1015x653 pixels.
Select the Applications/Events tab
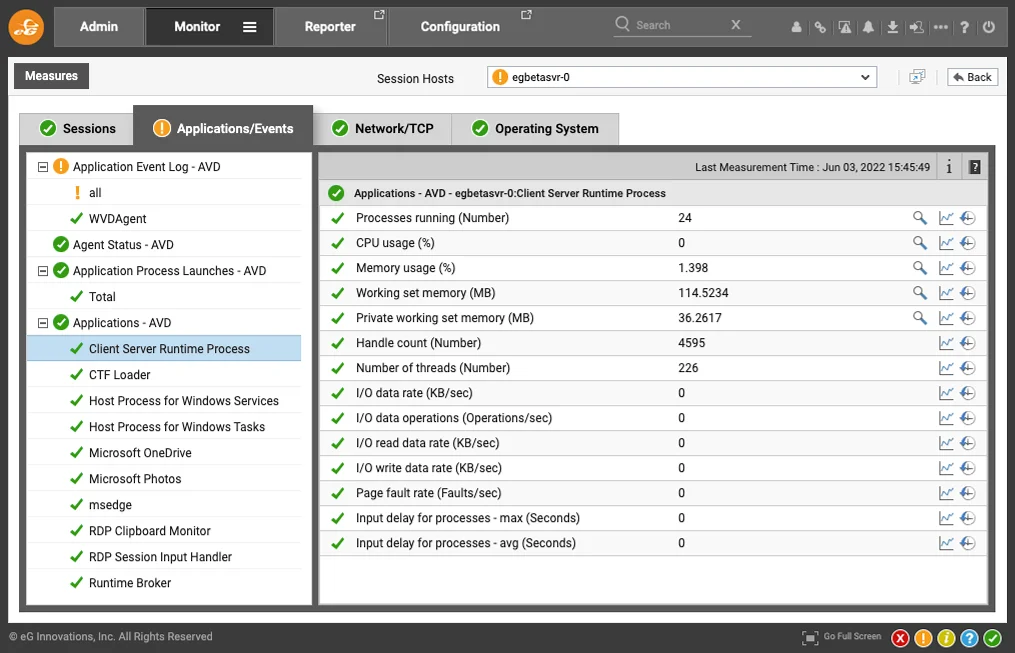tap(223, 128)
